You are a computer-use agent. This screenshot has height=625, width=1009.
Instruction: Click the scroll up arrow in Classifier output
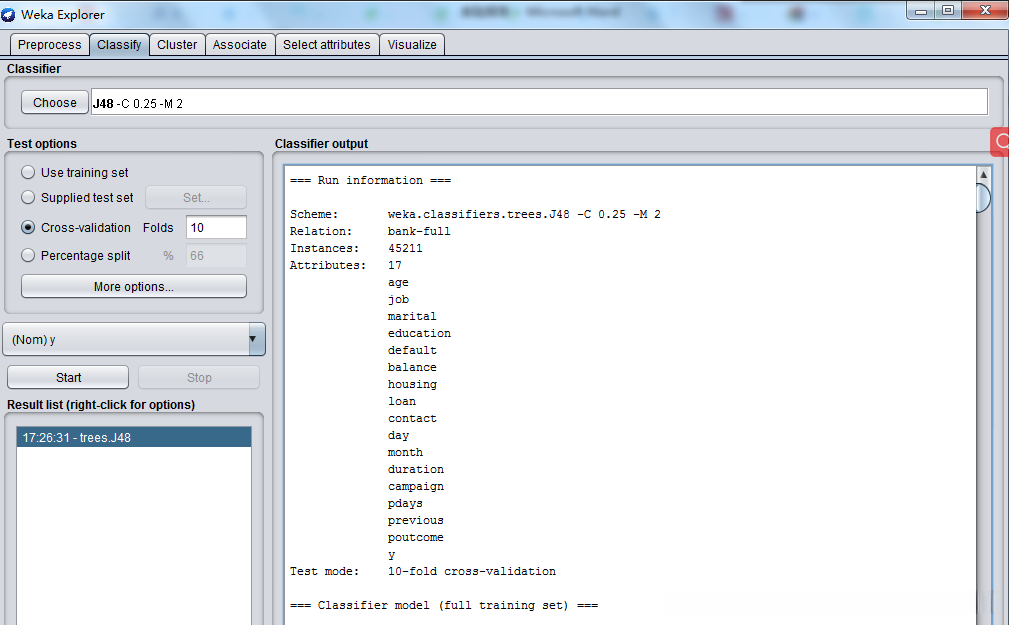point(983,175)
